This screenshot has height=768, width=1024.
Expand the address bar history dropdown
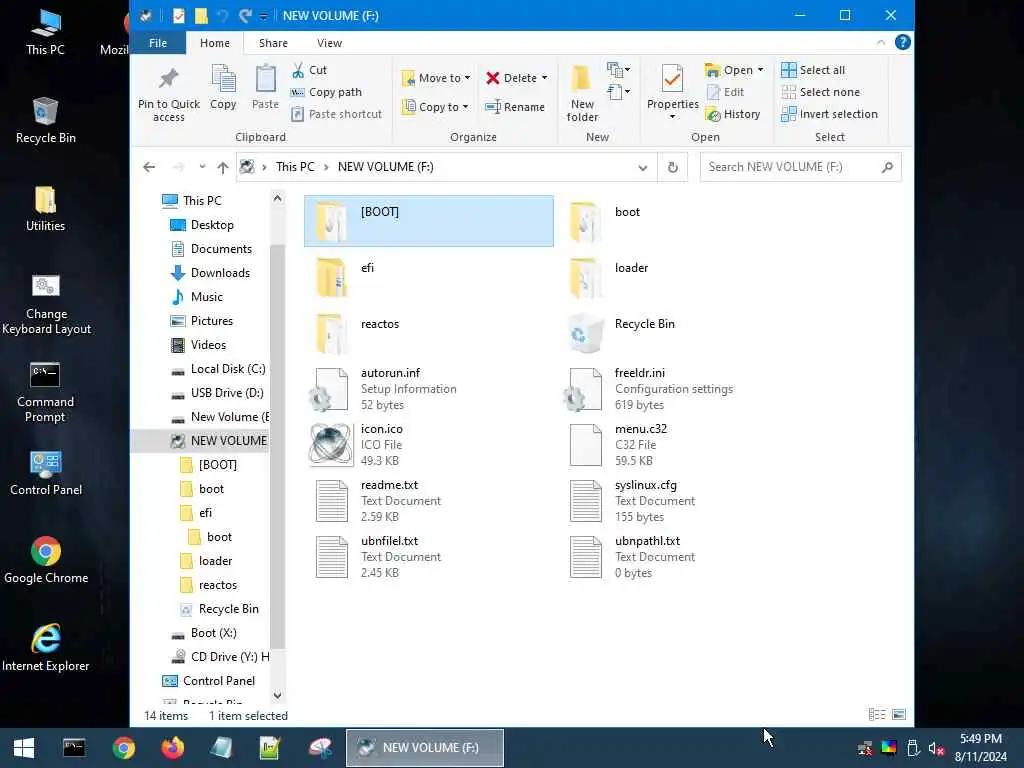643,168
